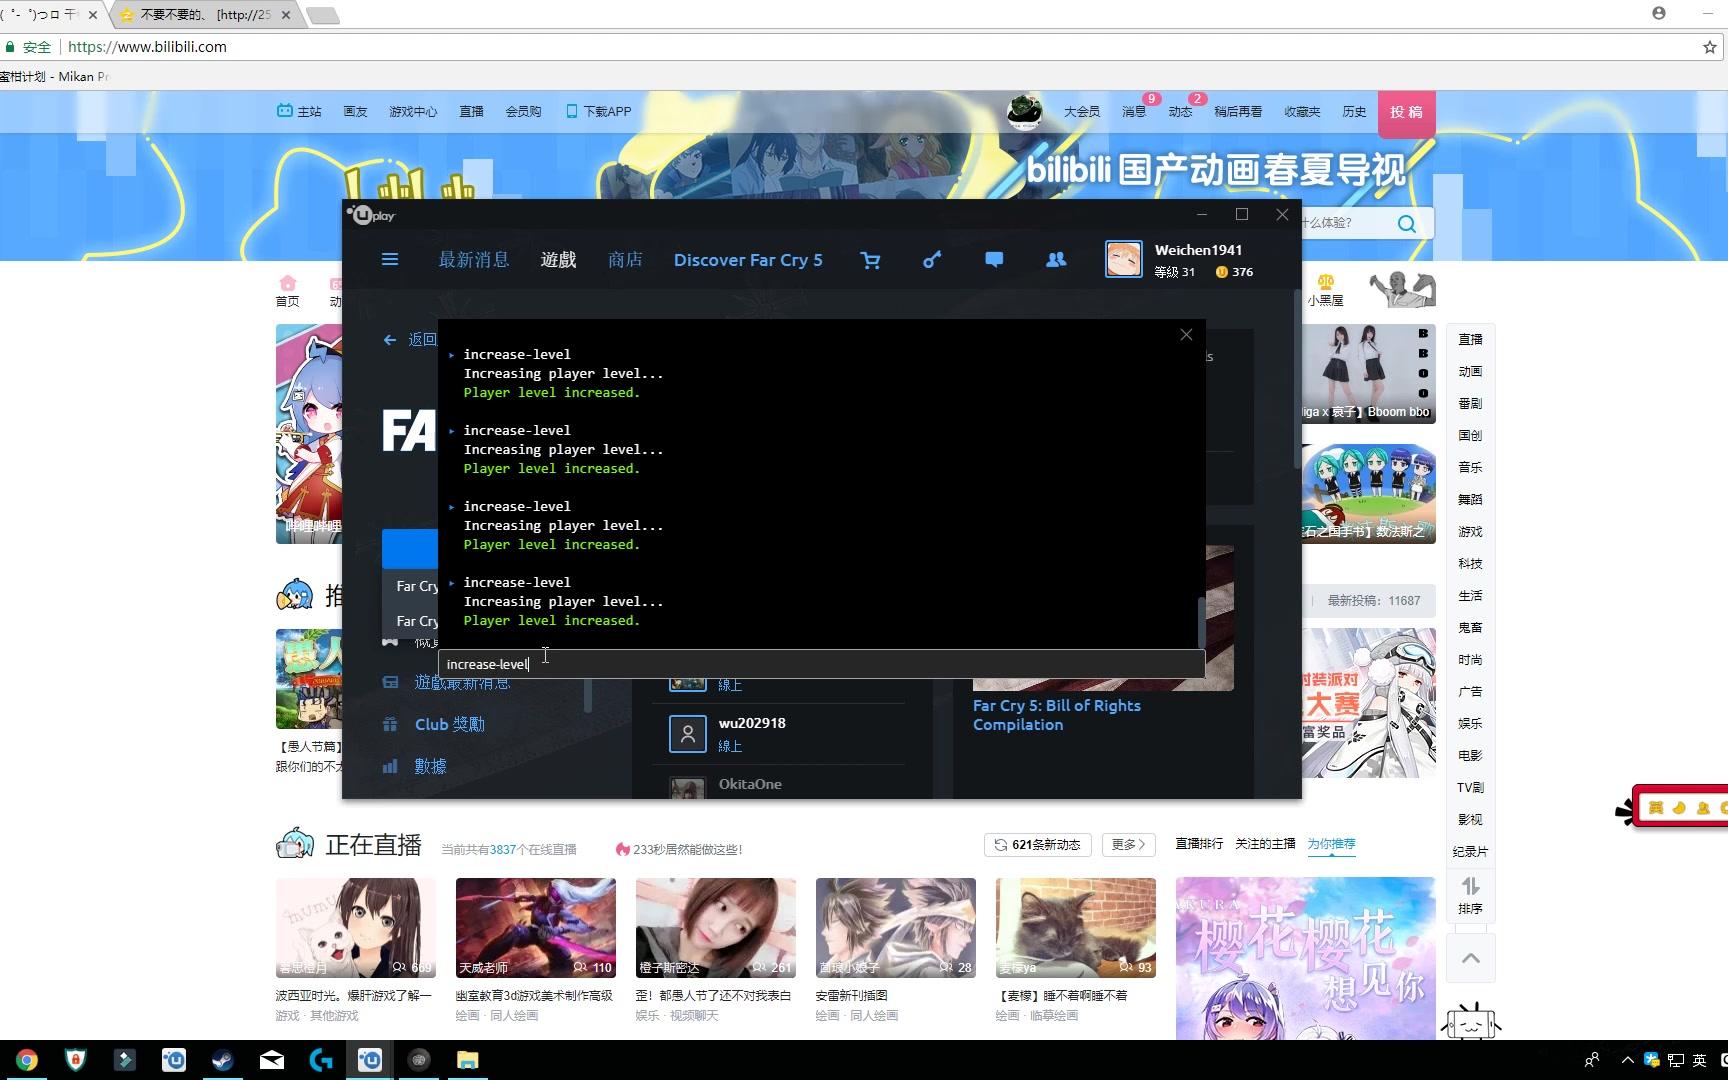Open live stream thumbnail by 橙子斯密达

pyautogui.click(x=715, y=928)
